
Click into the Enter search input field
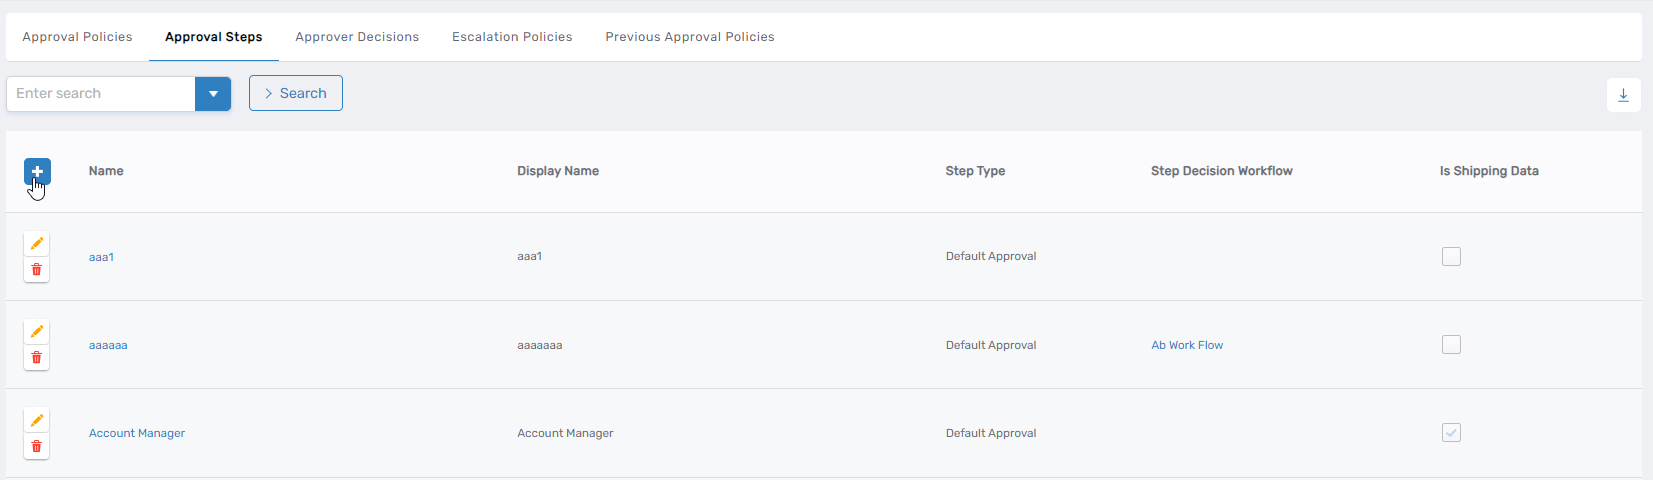coord(101,94)
